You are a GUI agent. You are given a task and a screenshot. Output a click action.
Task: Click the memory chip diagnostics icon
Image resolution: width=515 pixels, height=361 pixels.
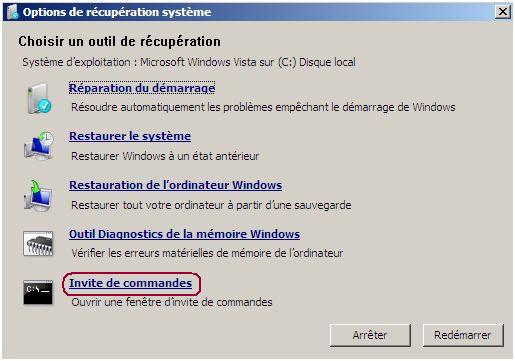38,244
